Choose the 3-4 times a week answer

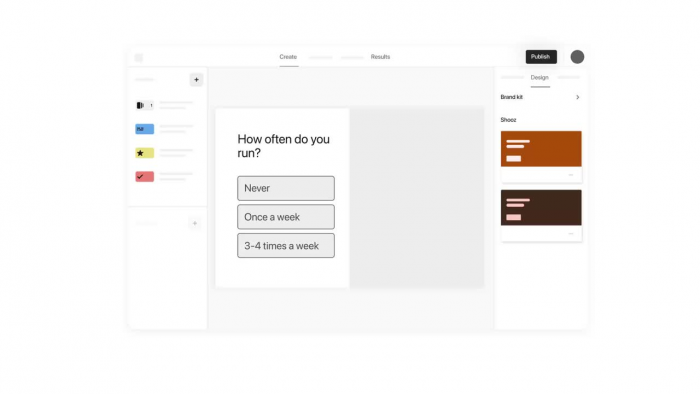[286, 245]
